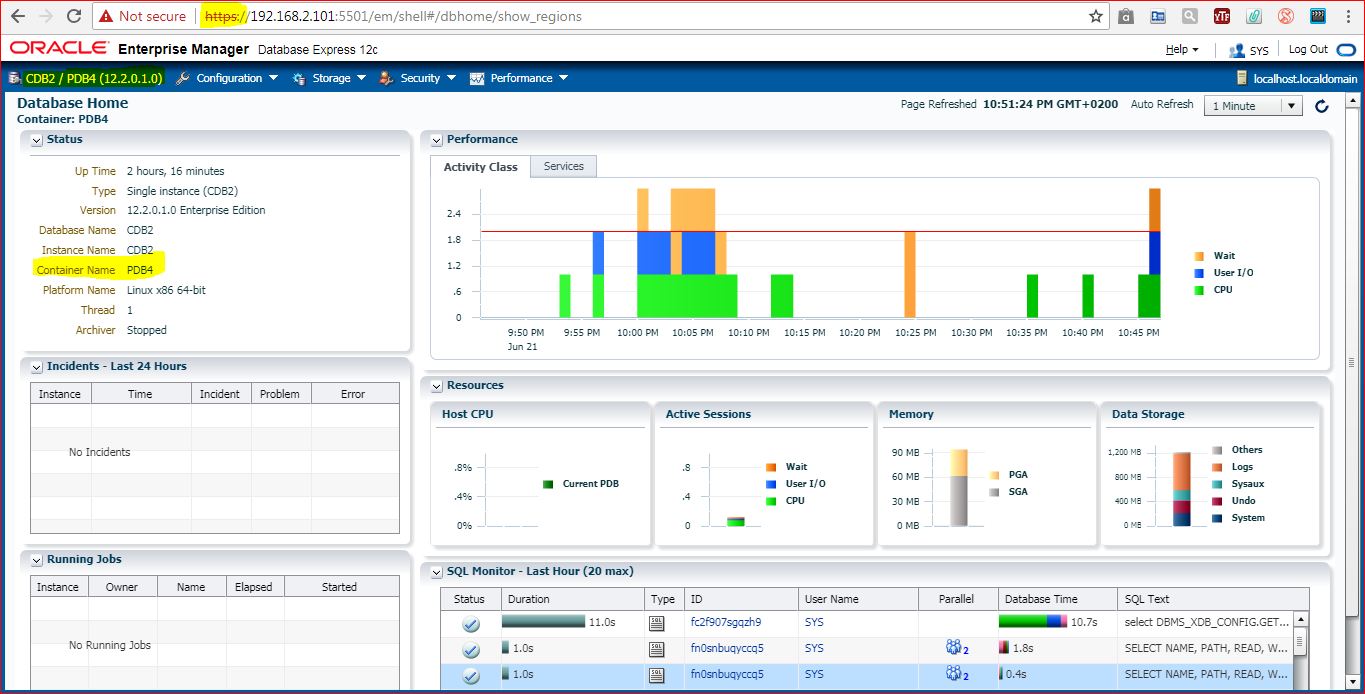Switch to the Services tab

pyautogui.click(x=563, y=166)
